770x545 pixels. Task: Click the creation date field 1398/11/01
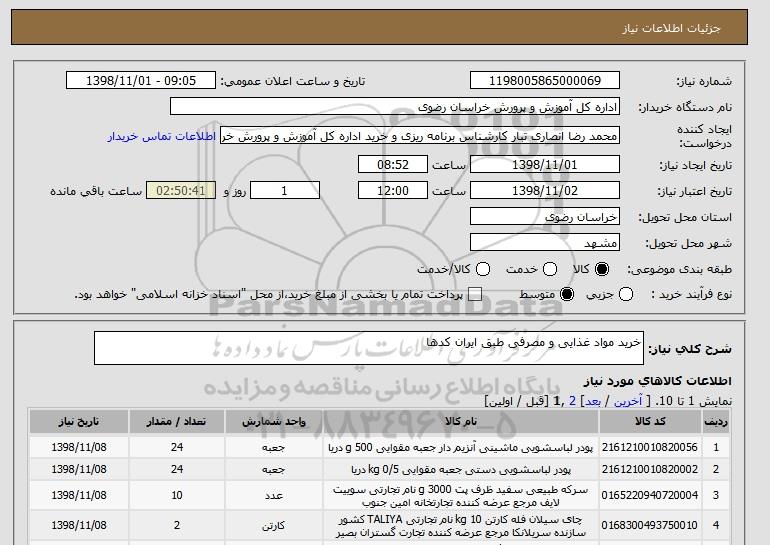(x=545, y=164)
